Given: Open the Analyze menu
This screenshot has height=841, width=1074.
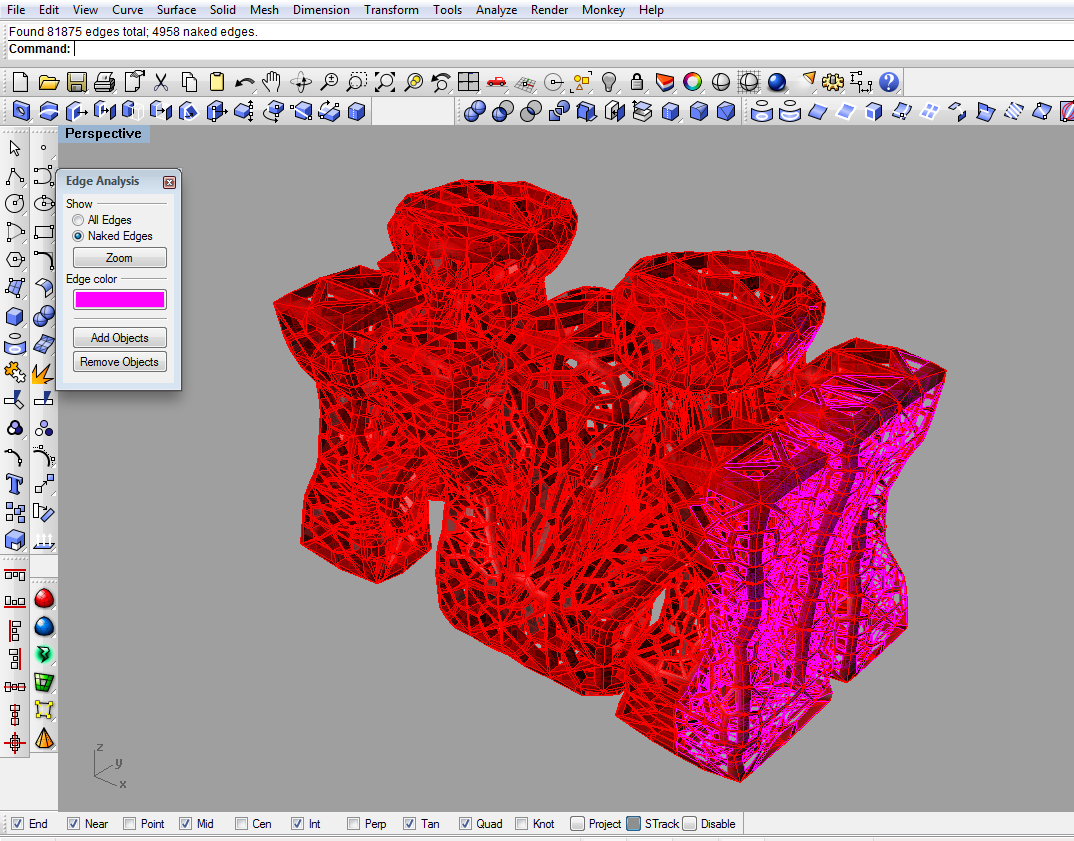Looking at the screenshot, I should (x=496, y=10).
